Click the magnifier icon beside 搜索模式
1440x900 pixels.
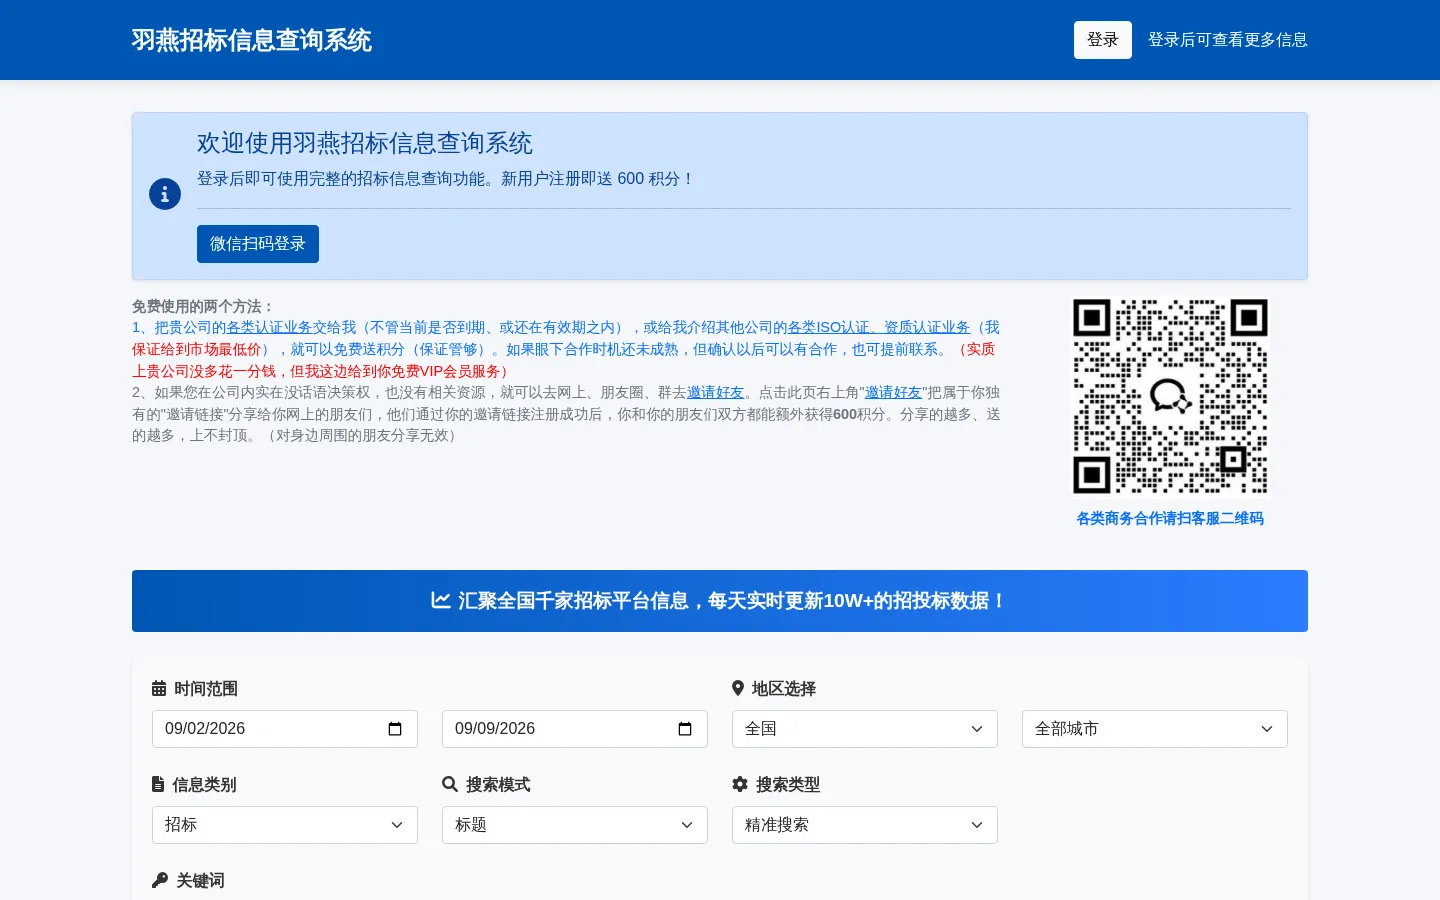450,784
